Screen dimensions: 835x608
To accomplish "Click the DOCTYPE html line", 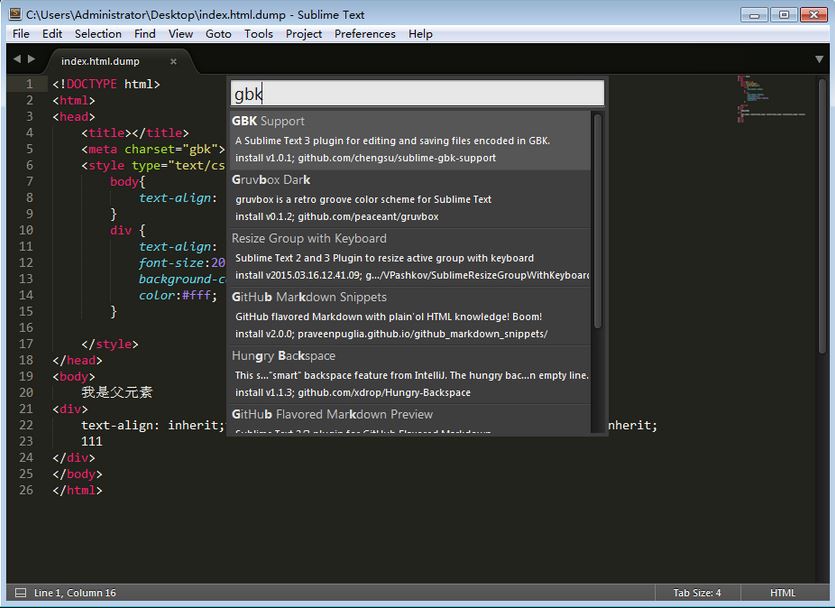I will click(x=106, y=84).
